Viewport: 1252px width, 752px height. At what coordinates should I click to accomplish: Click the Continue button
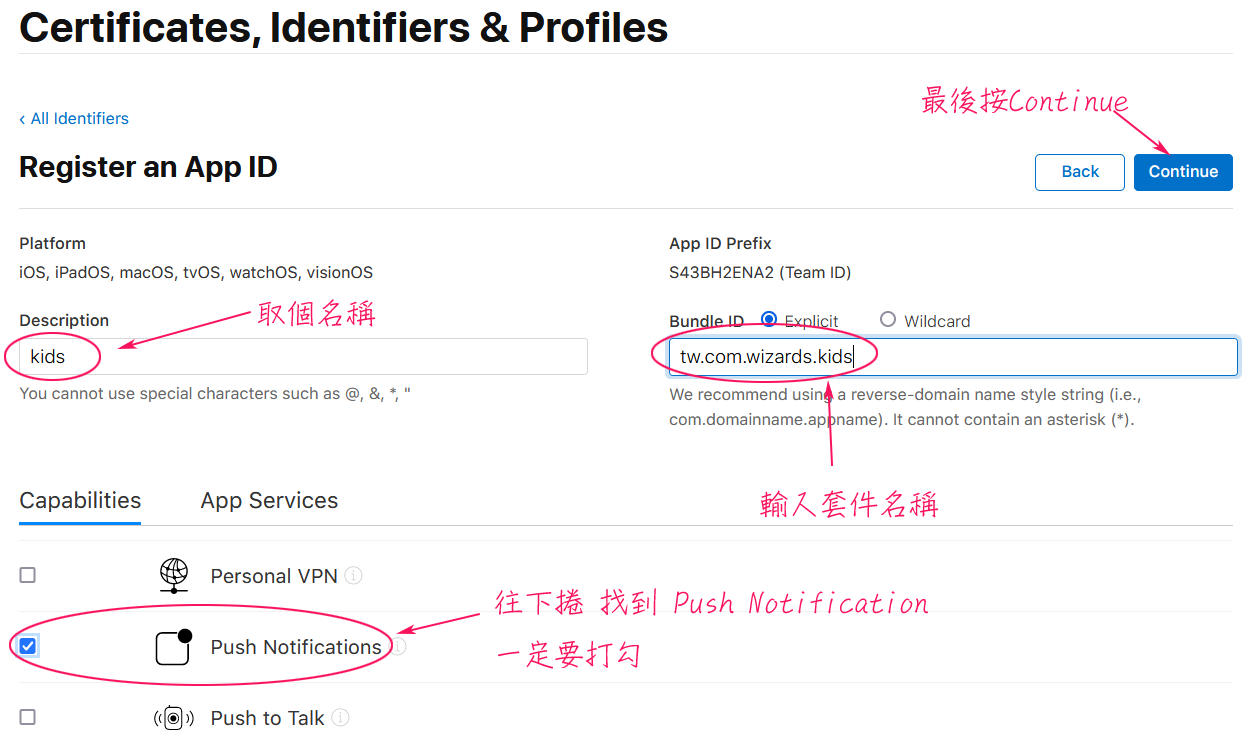[1183, 172]
